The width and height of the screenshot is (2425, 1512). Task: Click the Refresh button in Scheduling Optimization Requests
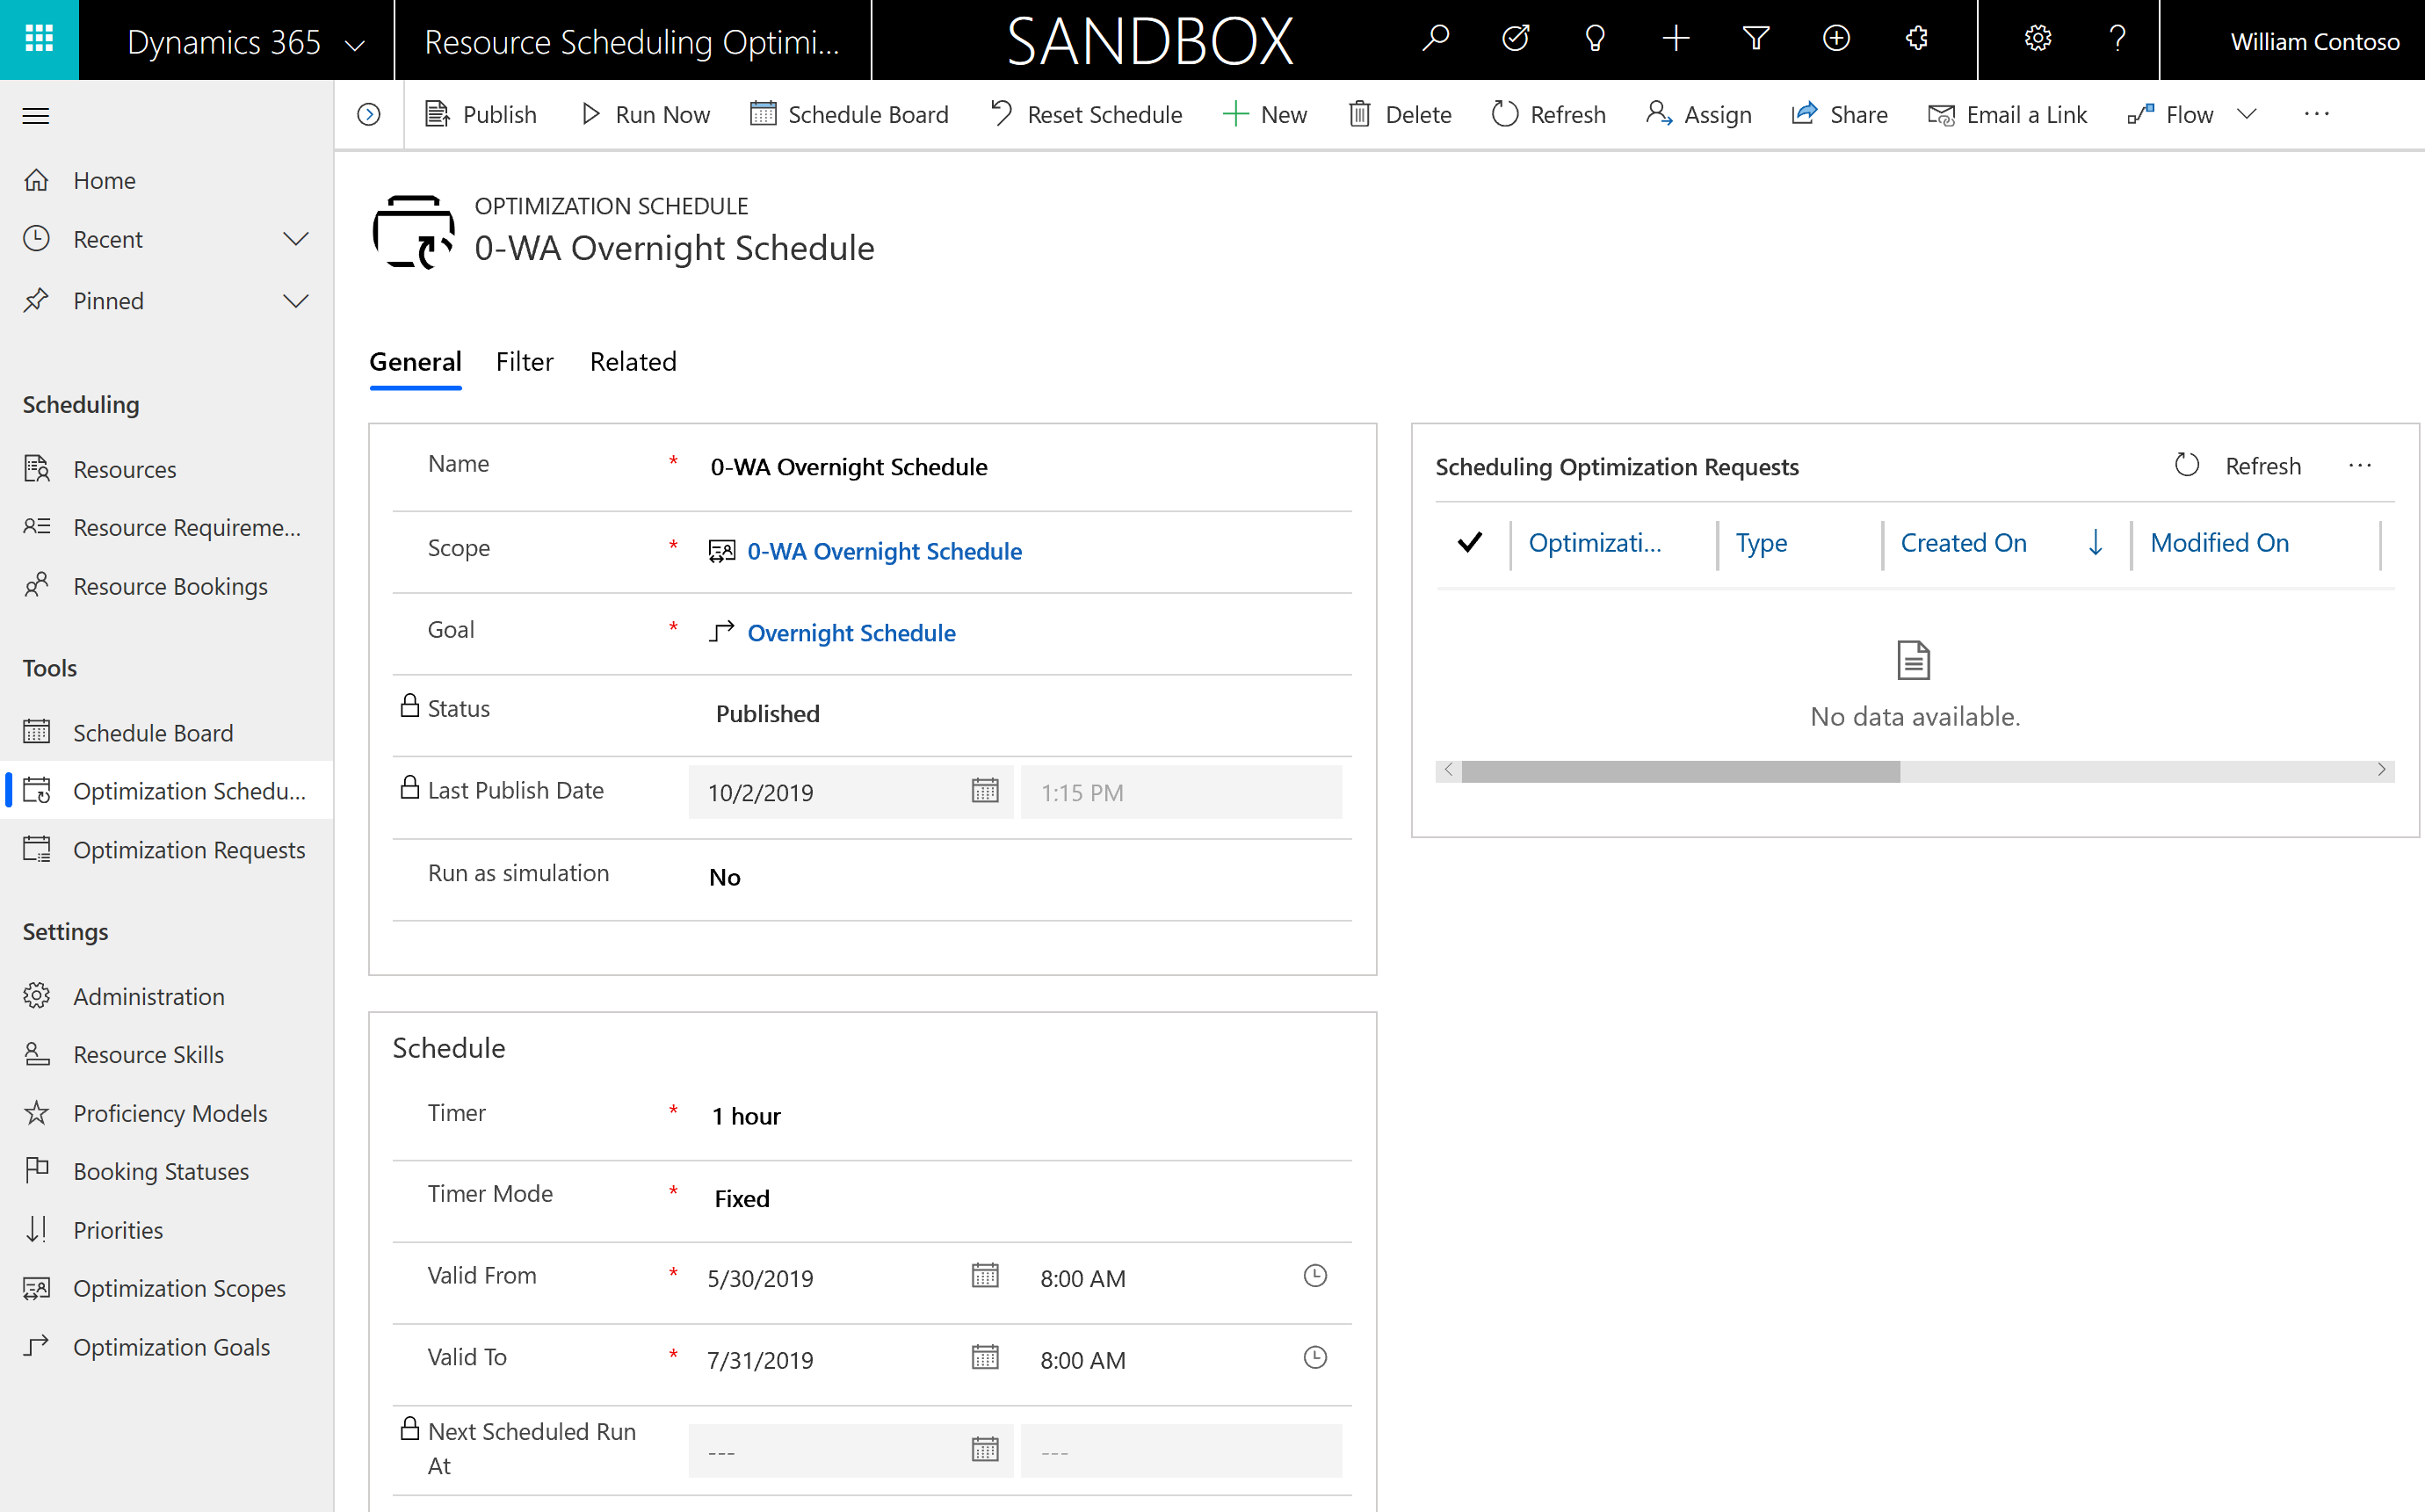click(2239, 465)
